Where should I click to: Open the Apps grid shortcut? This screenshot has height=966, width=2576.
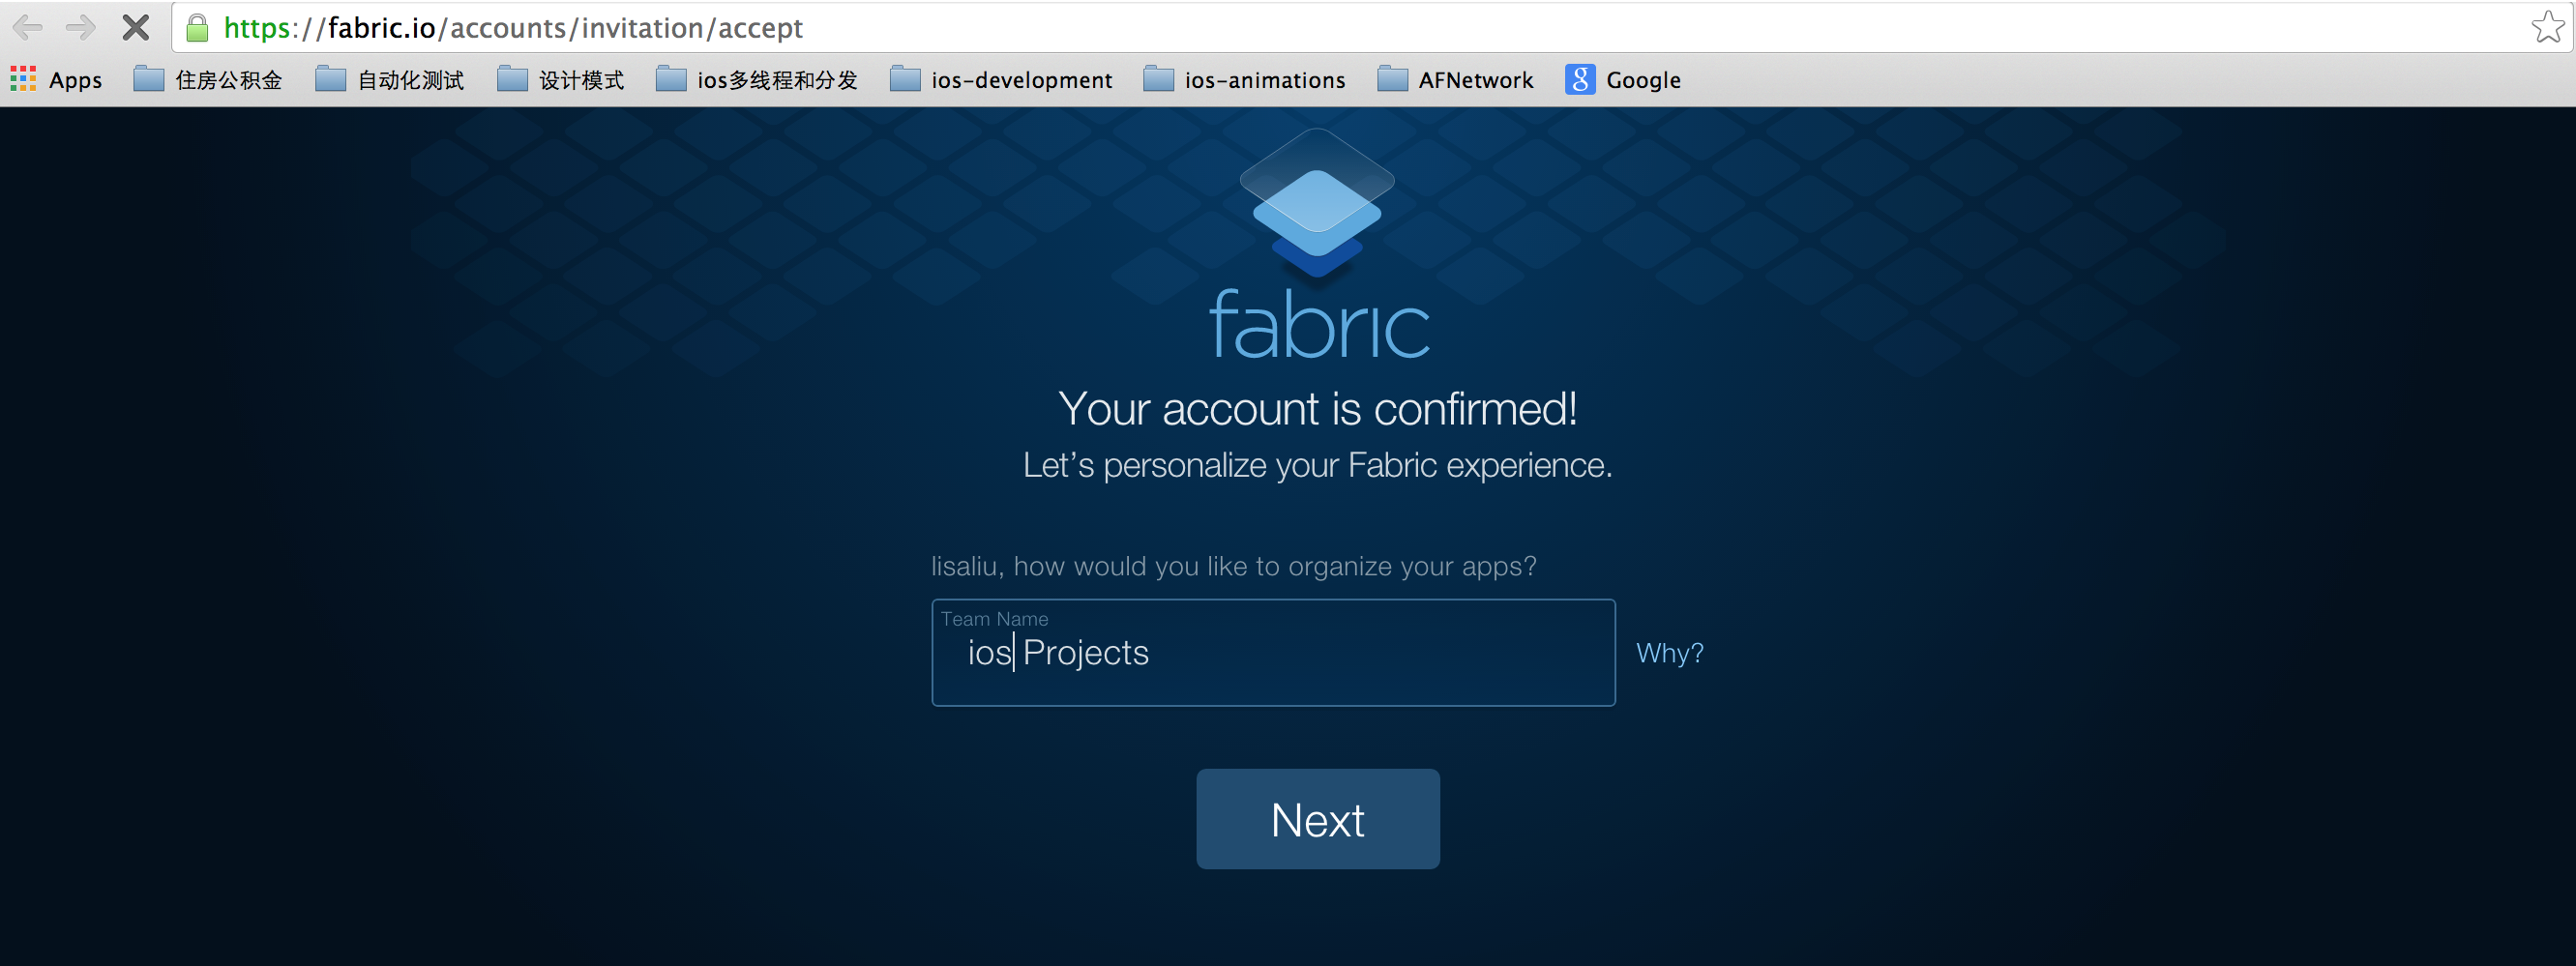tap(56, 80)
